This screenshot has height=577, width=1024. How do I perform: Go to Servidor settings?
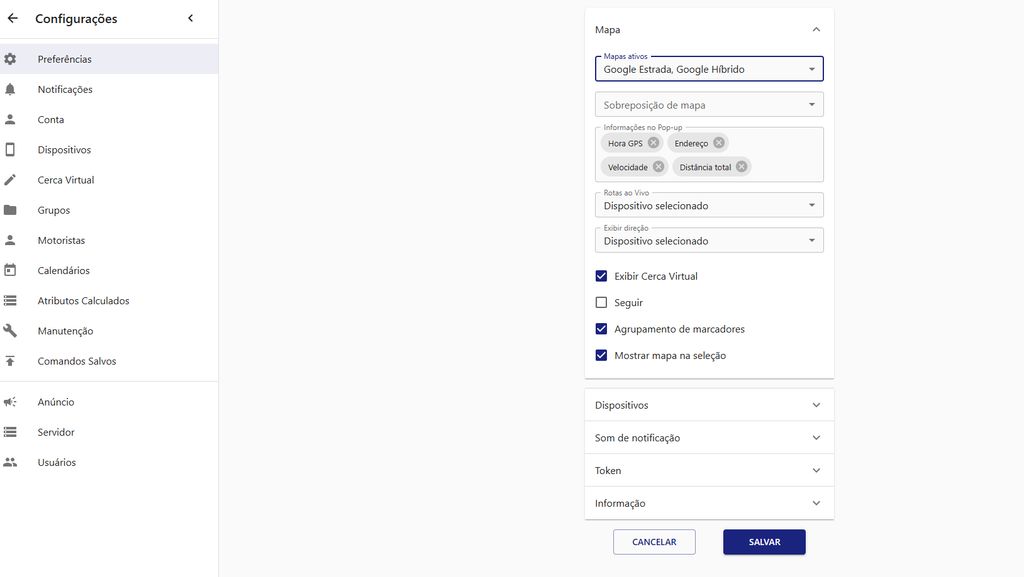pyautogui.click(x=56, y=432)
